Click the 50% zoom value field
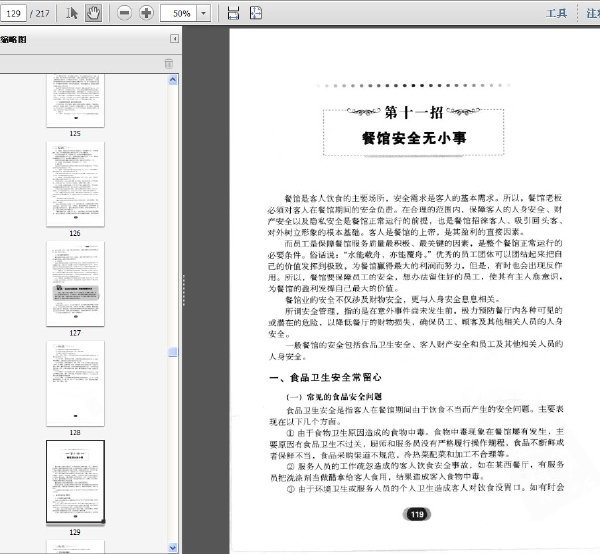600x554 pixels. [x=179, y=13]
